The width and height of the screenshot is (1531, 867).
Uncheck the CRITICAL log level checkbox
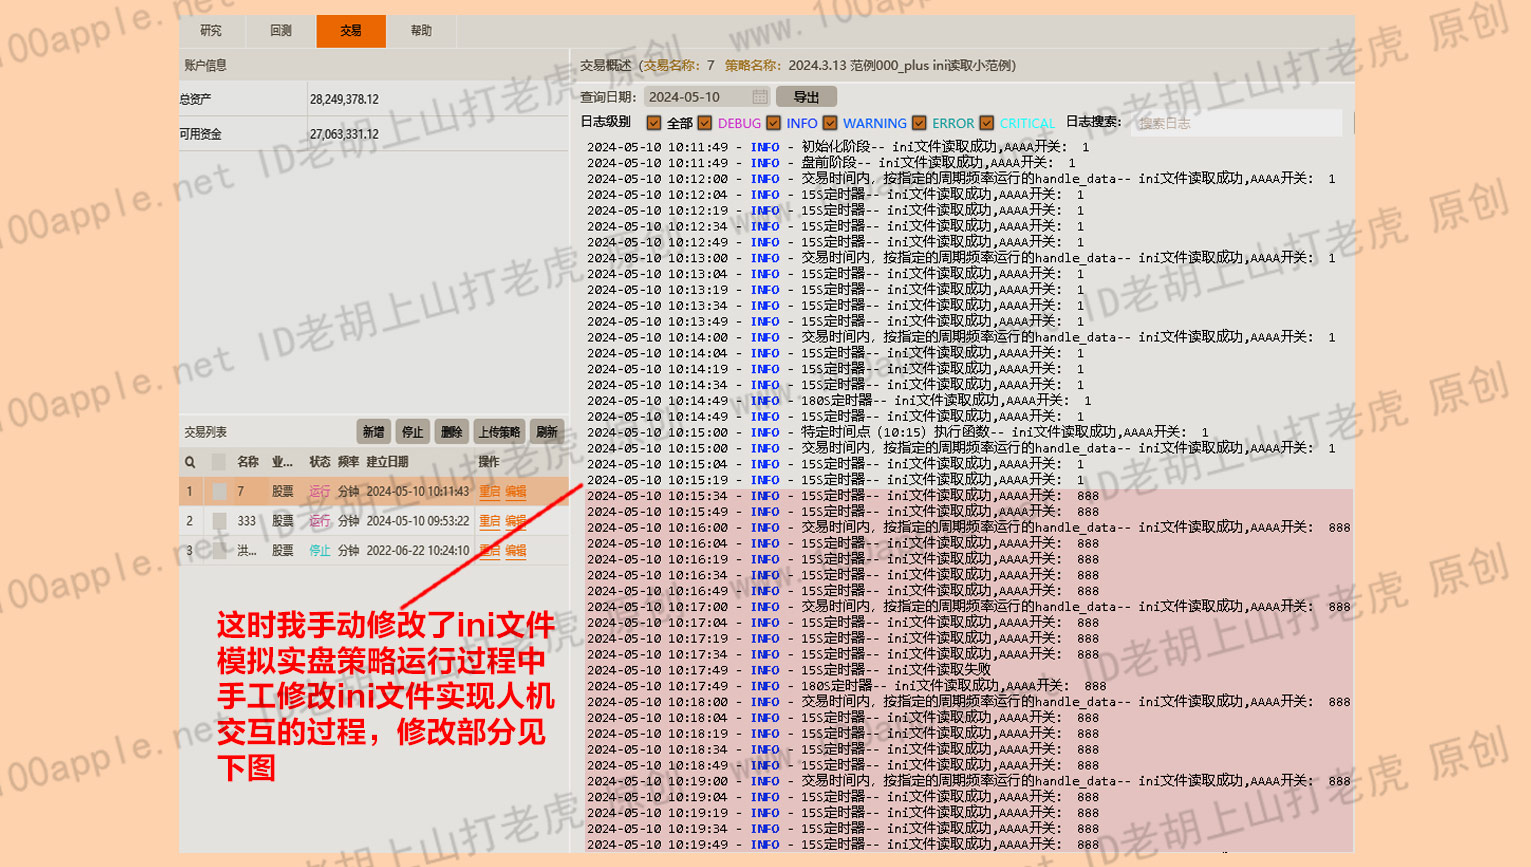[x=987, y=123]
